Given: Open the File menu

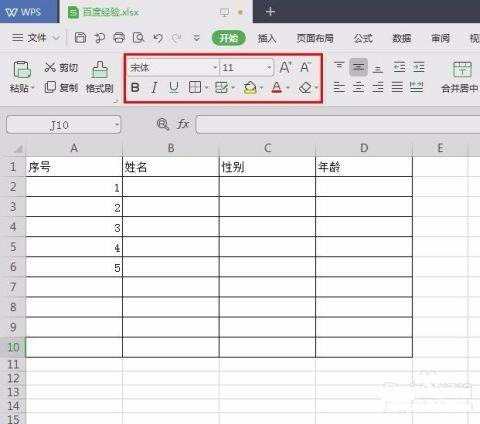Looking at the screenshot, I should (x=36, y=38).
